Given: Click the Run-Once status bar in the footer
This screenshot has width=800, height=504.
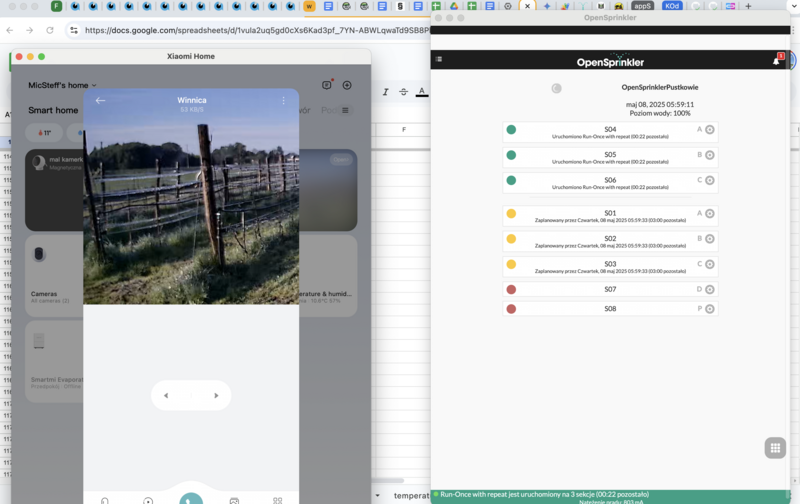Looking at the screenshot, I should pyautogui.click(x=545, y=494).
